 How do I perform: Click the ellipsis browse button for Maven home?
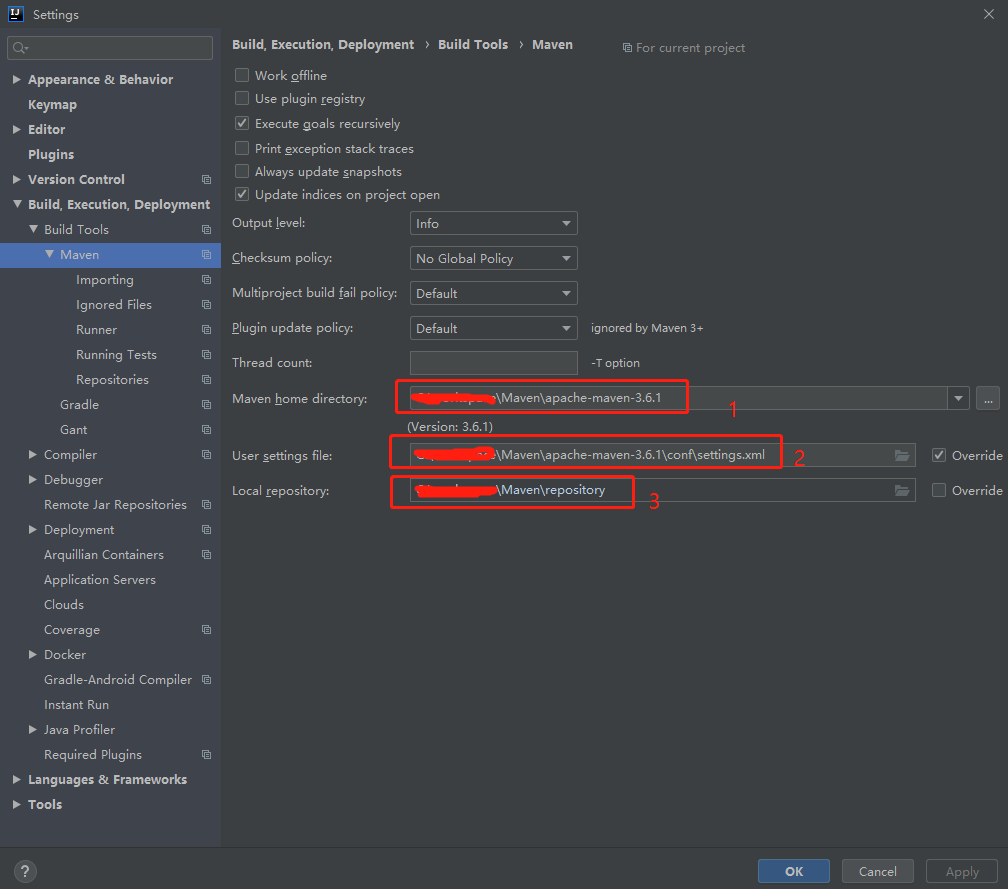coord(988,399)
